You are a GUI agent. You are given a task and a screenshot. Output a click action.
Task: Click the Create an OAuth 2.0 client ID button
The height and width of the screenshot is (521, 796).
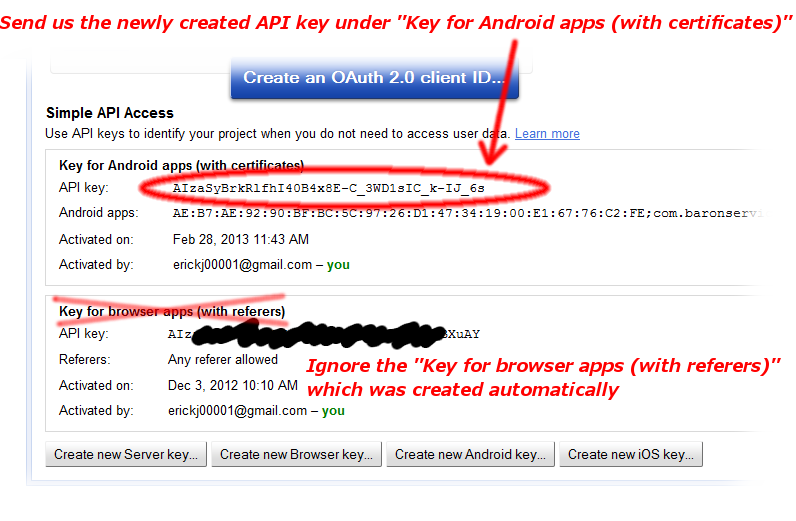(375, 78)
